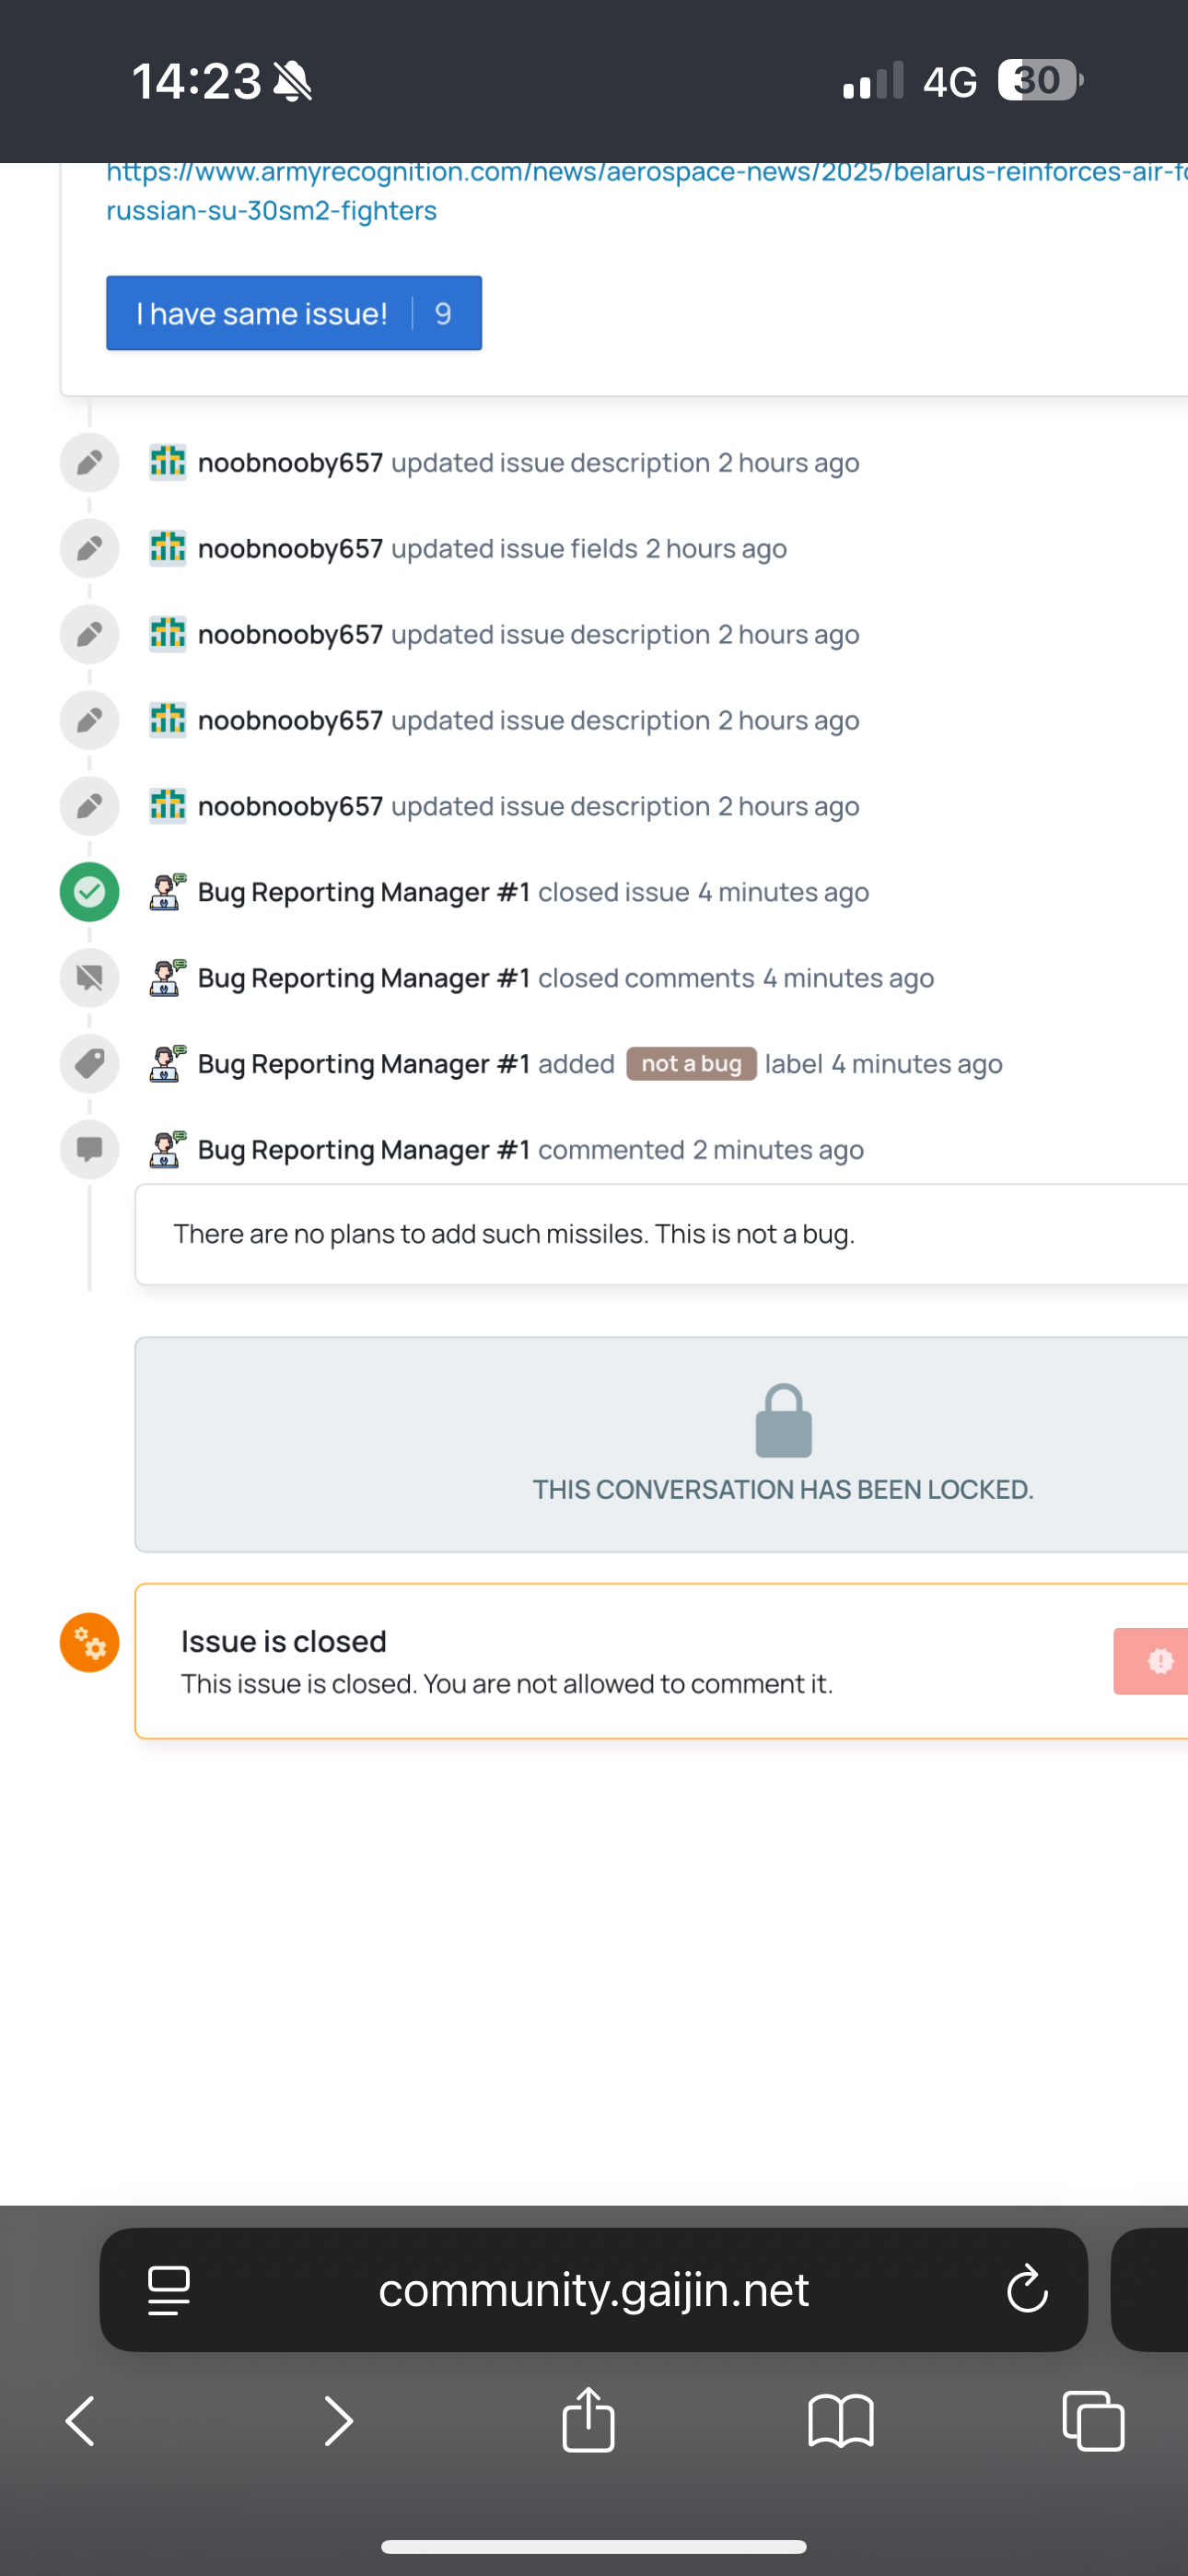Tap Bug Reporting Manager #1 on the commented entry
The width and height of the screenshot is (1188, 2576).
coord(364,1150)
